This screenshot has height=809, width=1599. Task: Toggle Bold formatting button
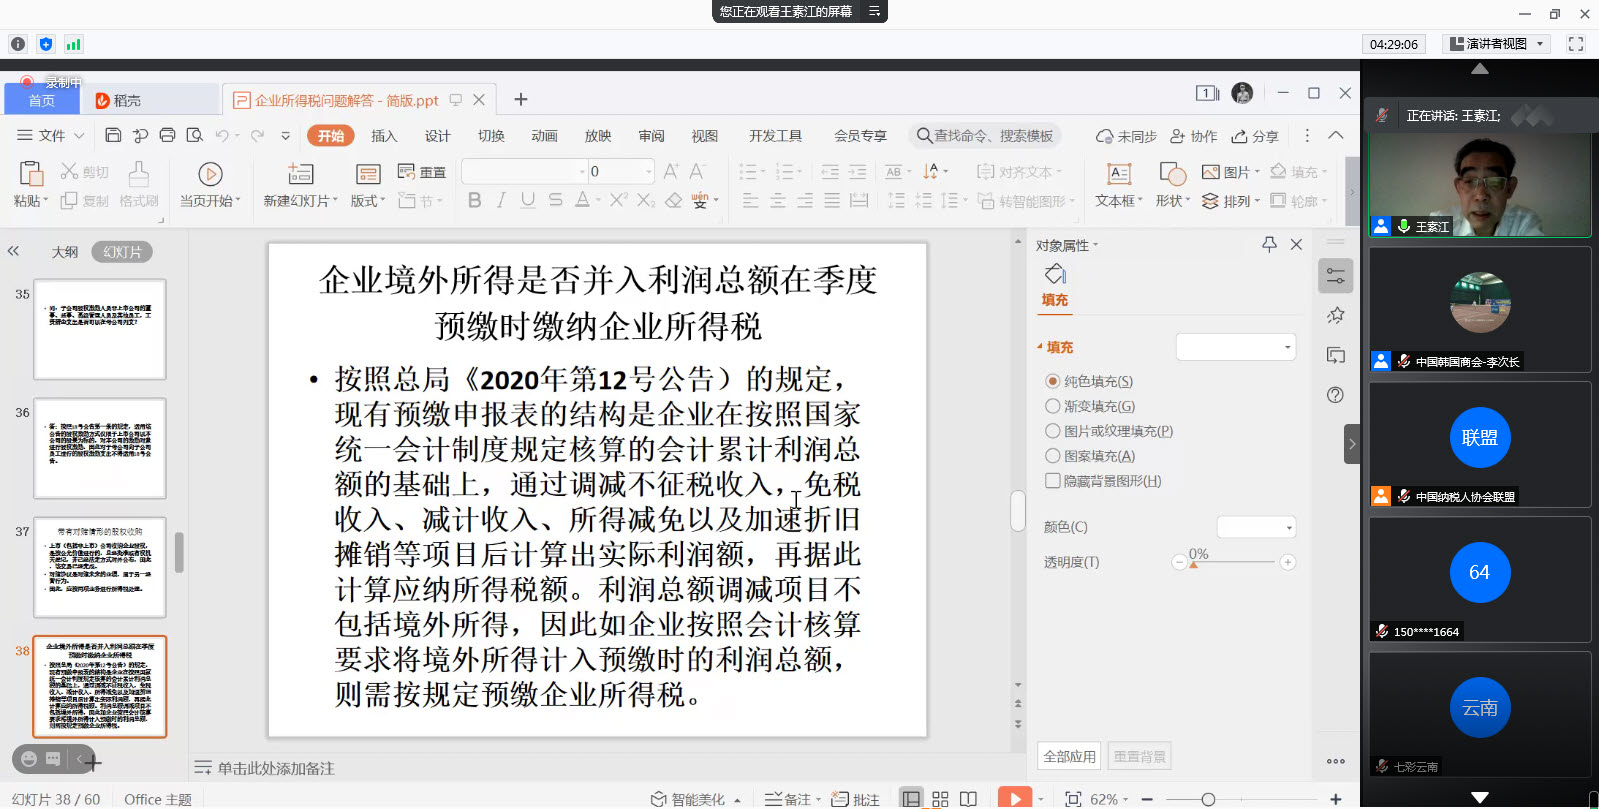(475, 200)
